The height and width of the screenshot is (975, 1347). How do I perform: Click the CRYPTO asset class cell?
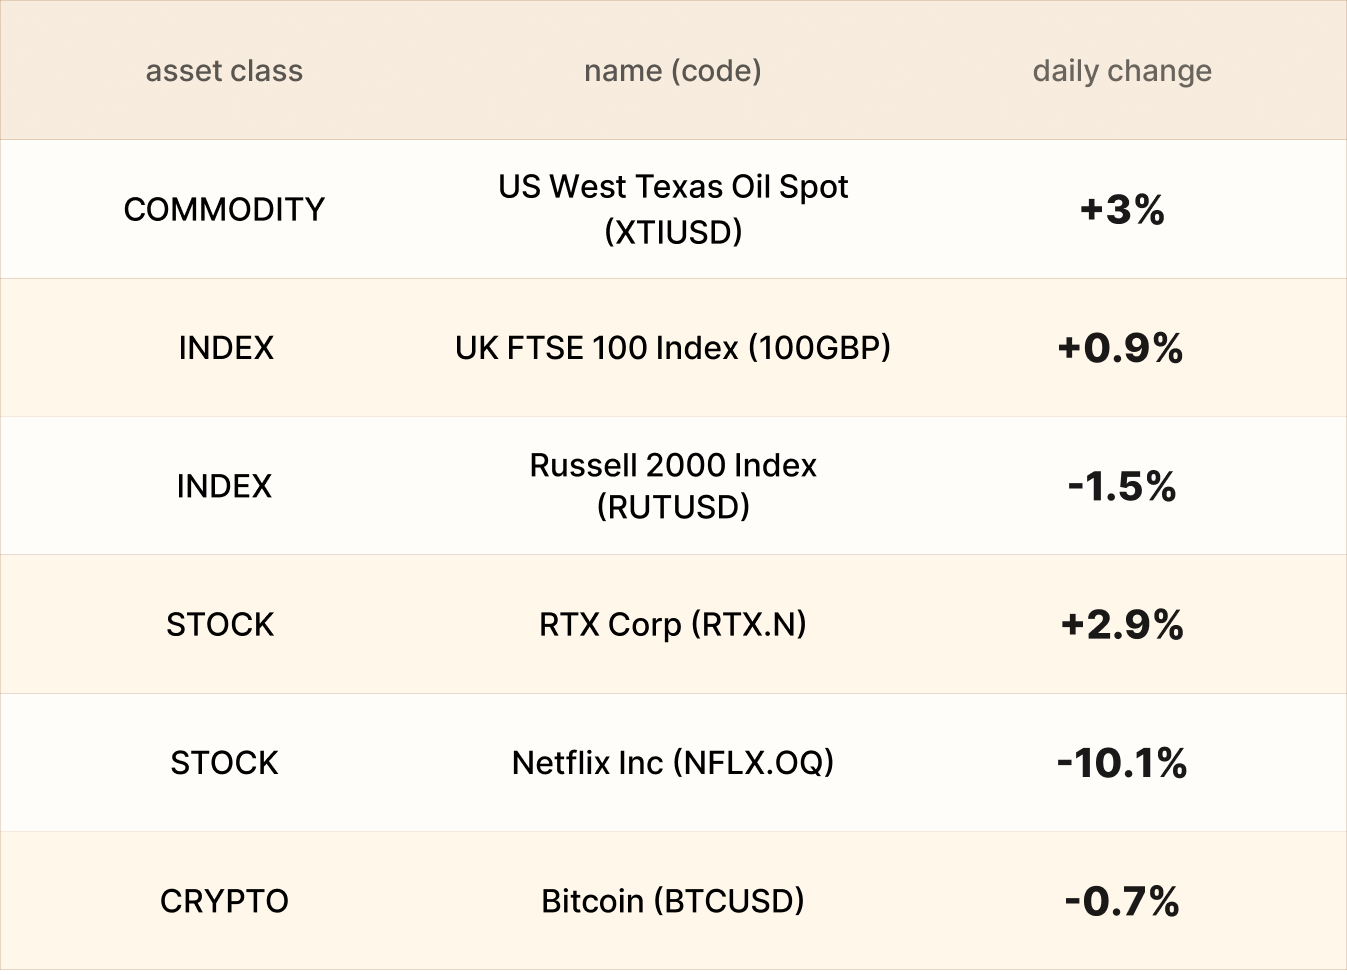click(x=224, y=901)
